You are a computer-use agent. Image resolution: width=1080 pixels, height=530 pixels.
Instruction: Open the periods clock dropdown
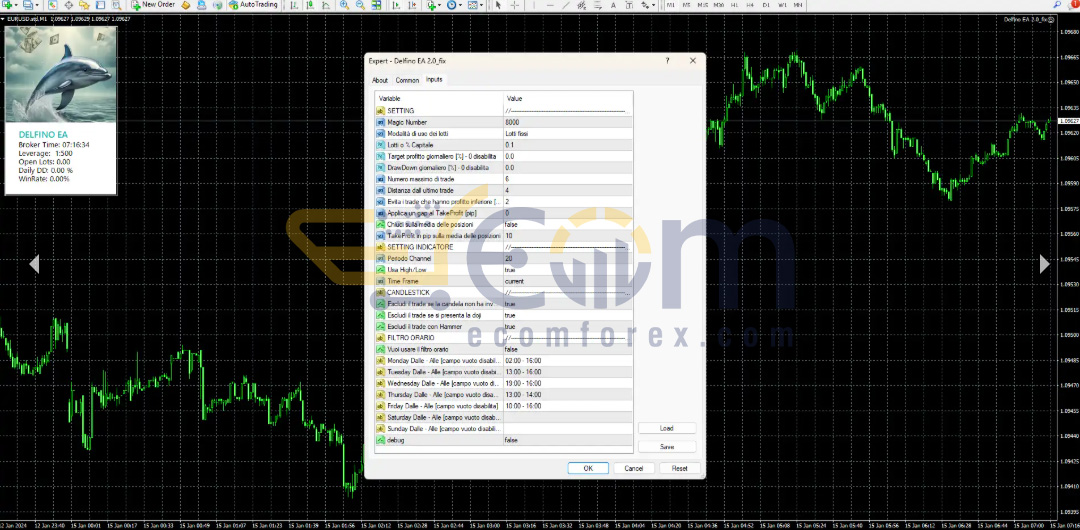[x=454, y=5]
